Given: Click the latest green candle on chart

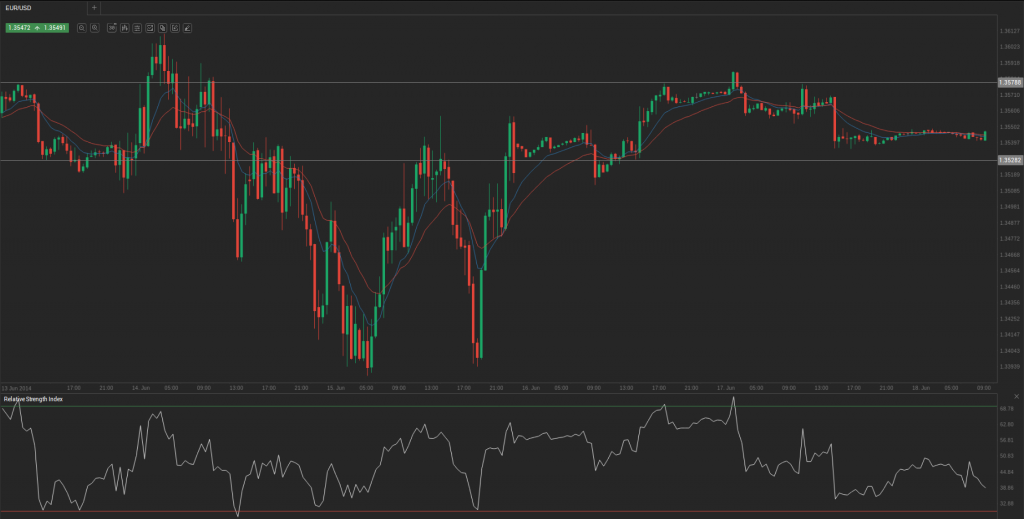Looking at the screenshot, I should click(985, 135).
